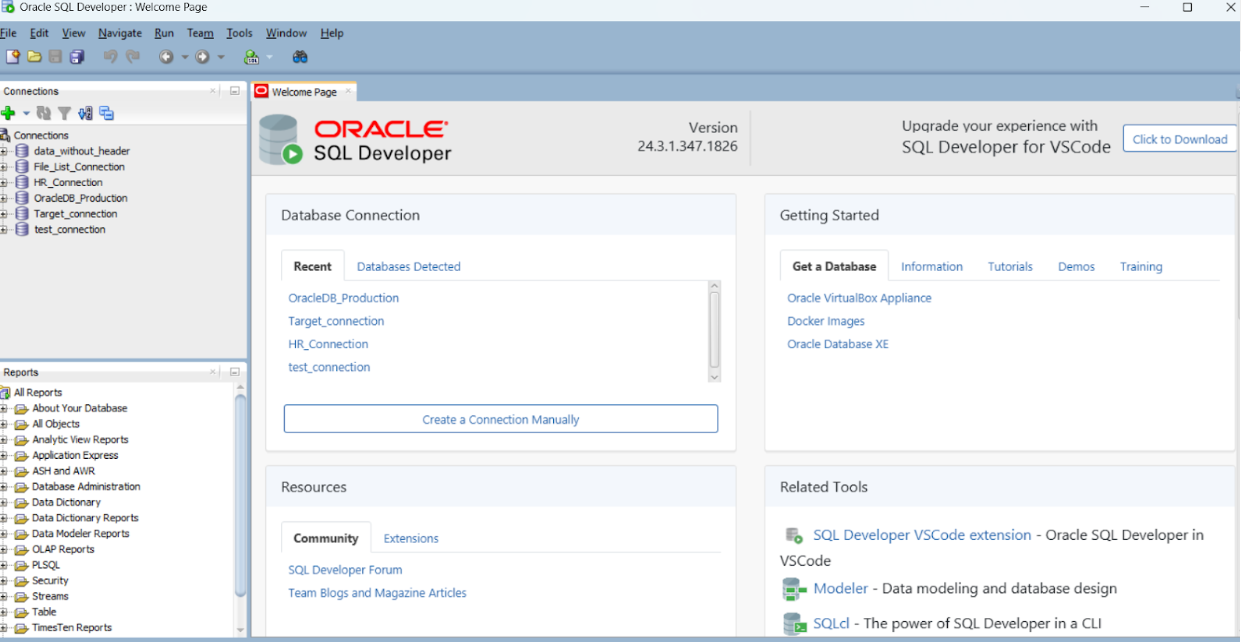Expand the HR_Connection tree node

coord(5,182)
